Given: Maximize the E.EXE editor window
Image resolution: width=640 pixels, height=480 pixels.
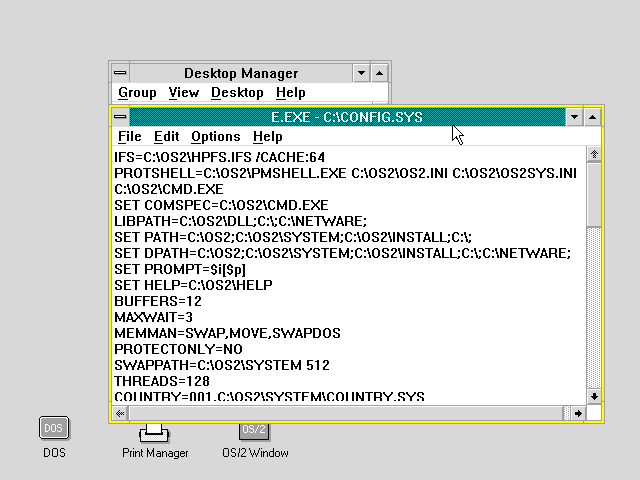Looking at the screenshot, I should 592,117.
